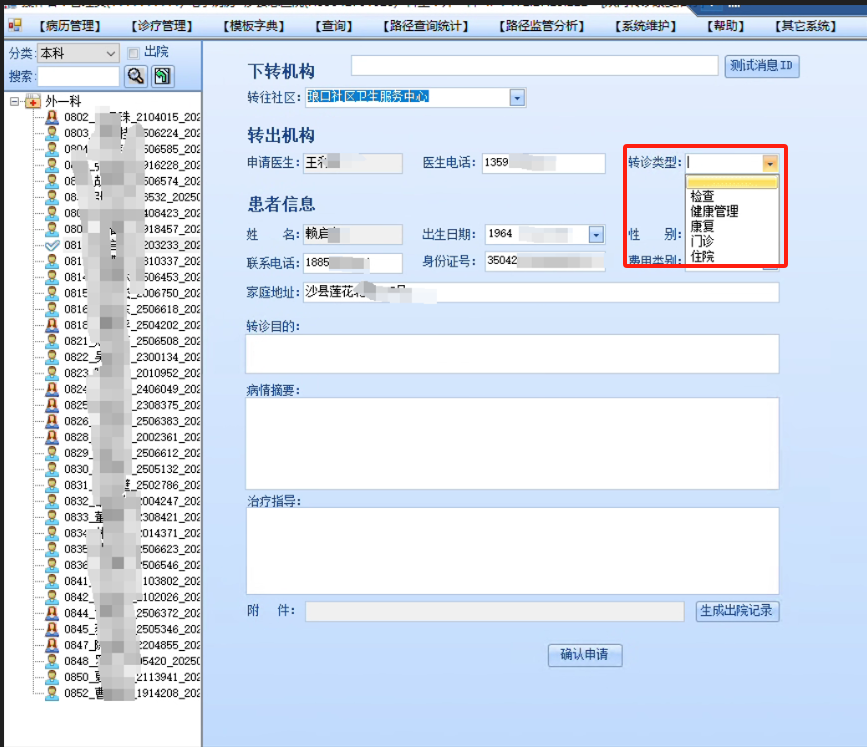Click the search magnifier icon button

135,76
